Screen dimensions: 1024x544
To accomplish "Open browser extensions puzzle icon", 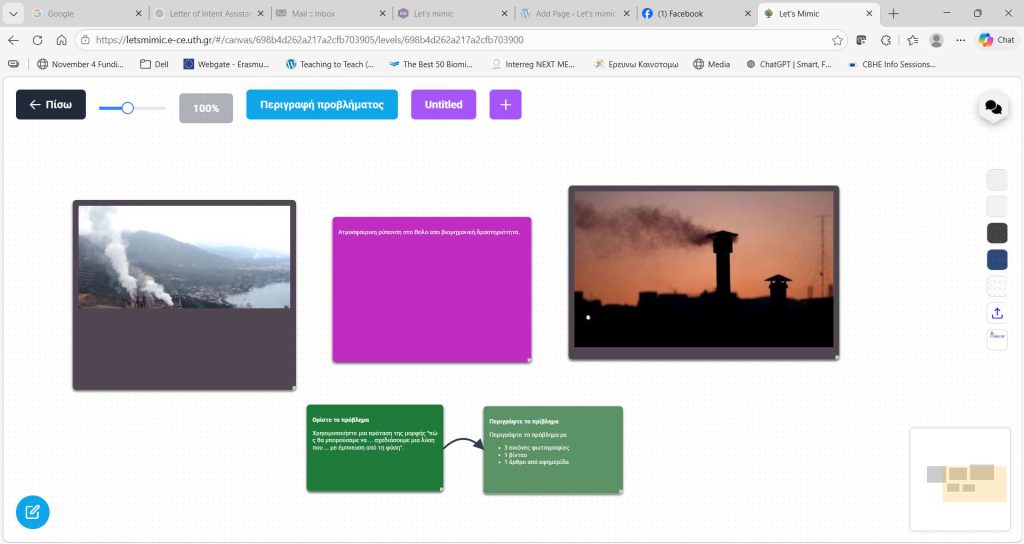I will tap(886, 40).
